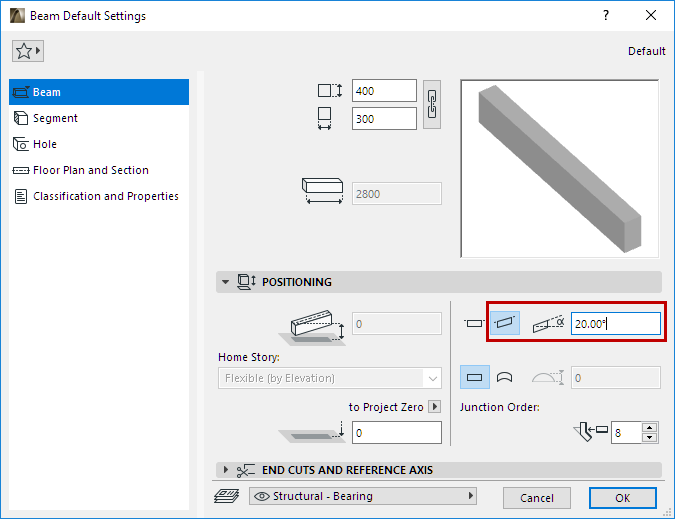This screenshot has height=519, width=675.
Task: Click the POSITIONING panel icon
Action: [x=246, y=282]
